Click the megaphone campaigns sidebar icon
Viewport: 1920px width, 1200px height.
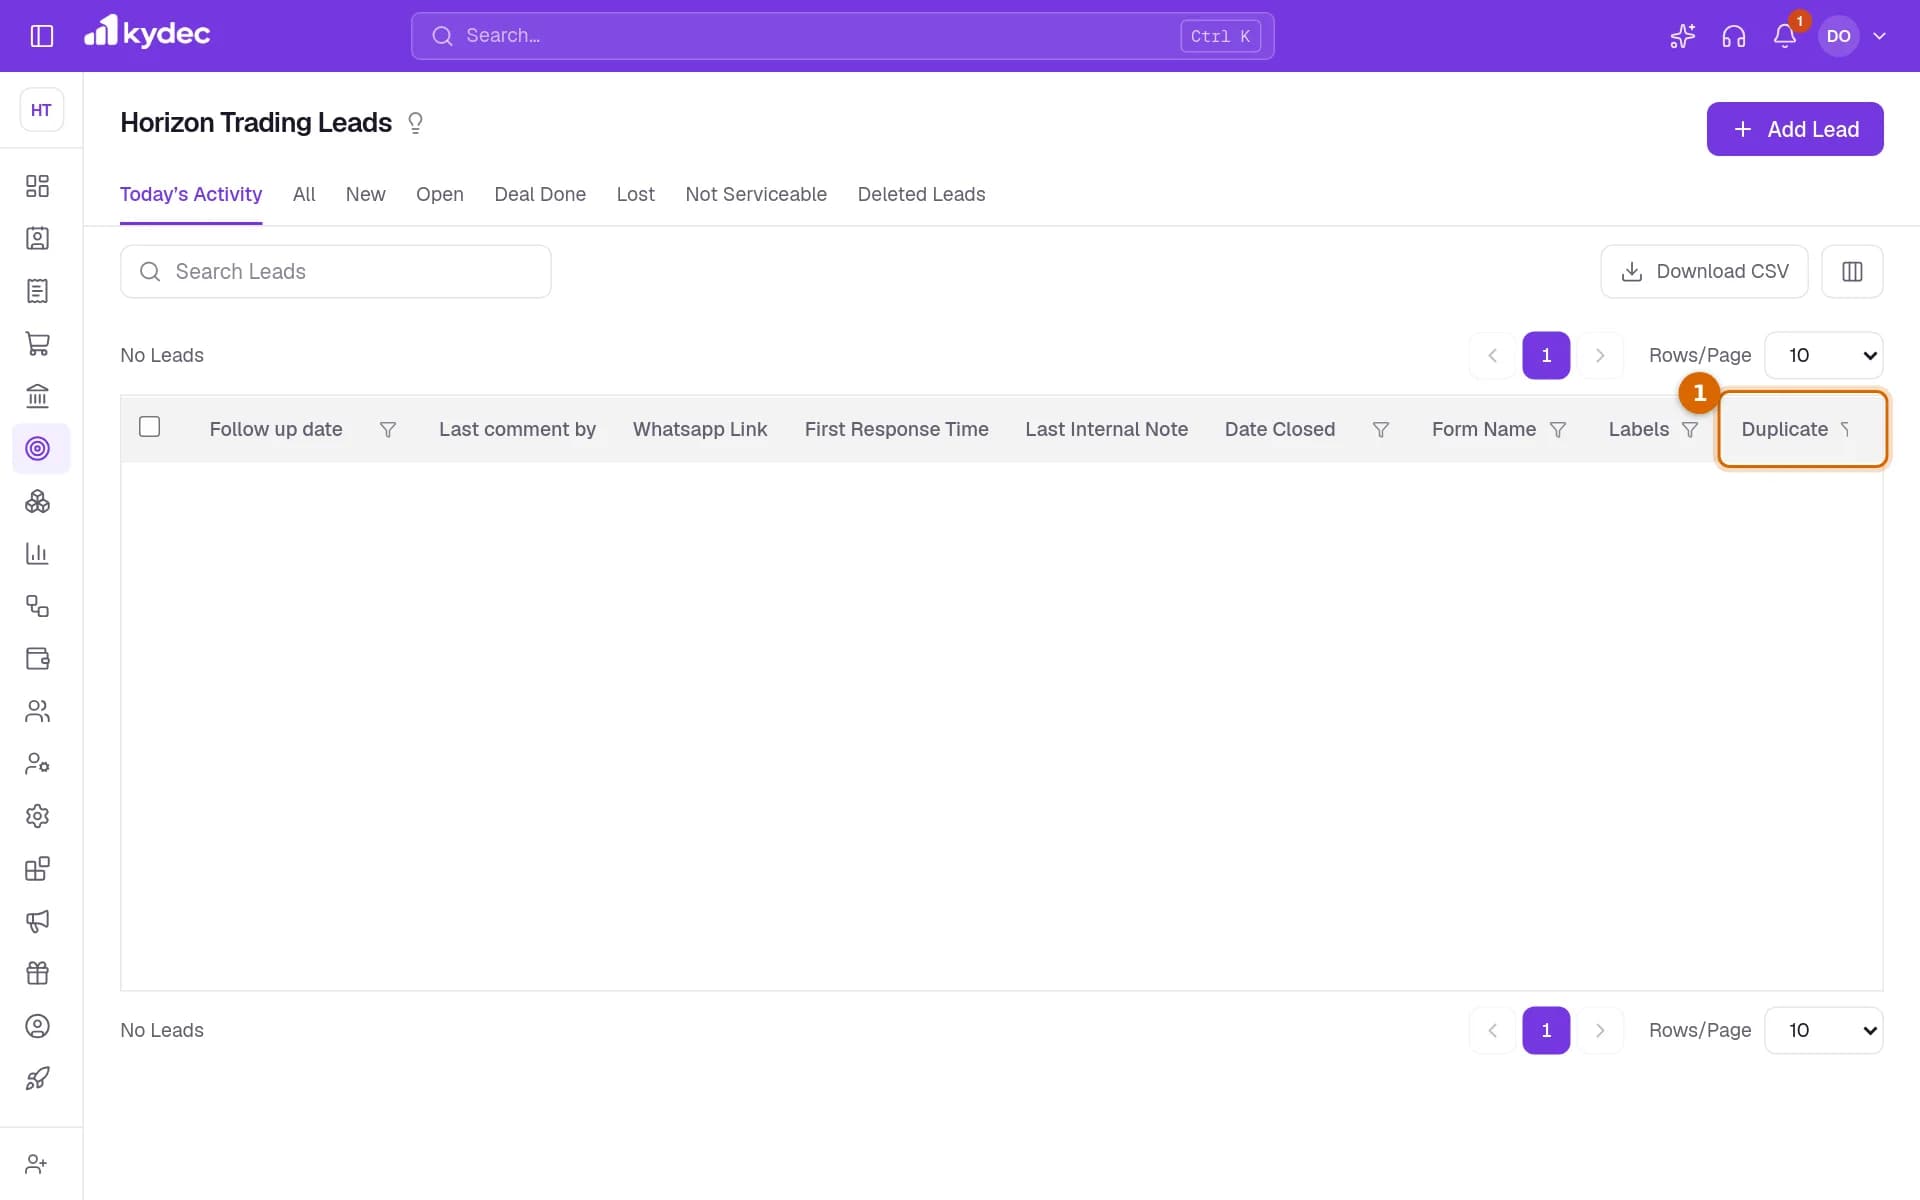[x=37, y=921]
